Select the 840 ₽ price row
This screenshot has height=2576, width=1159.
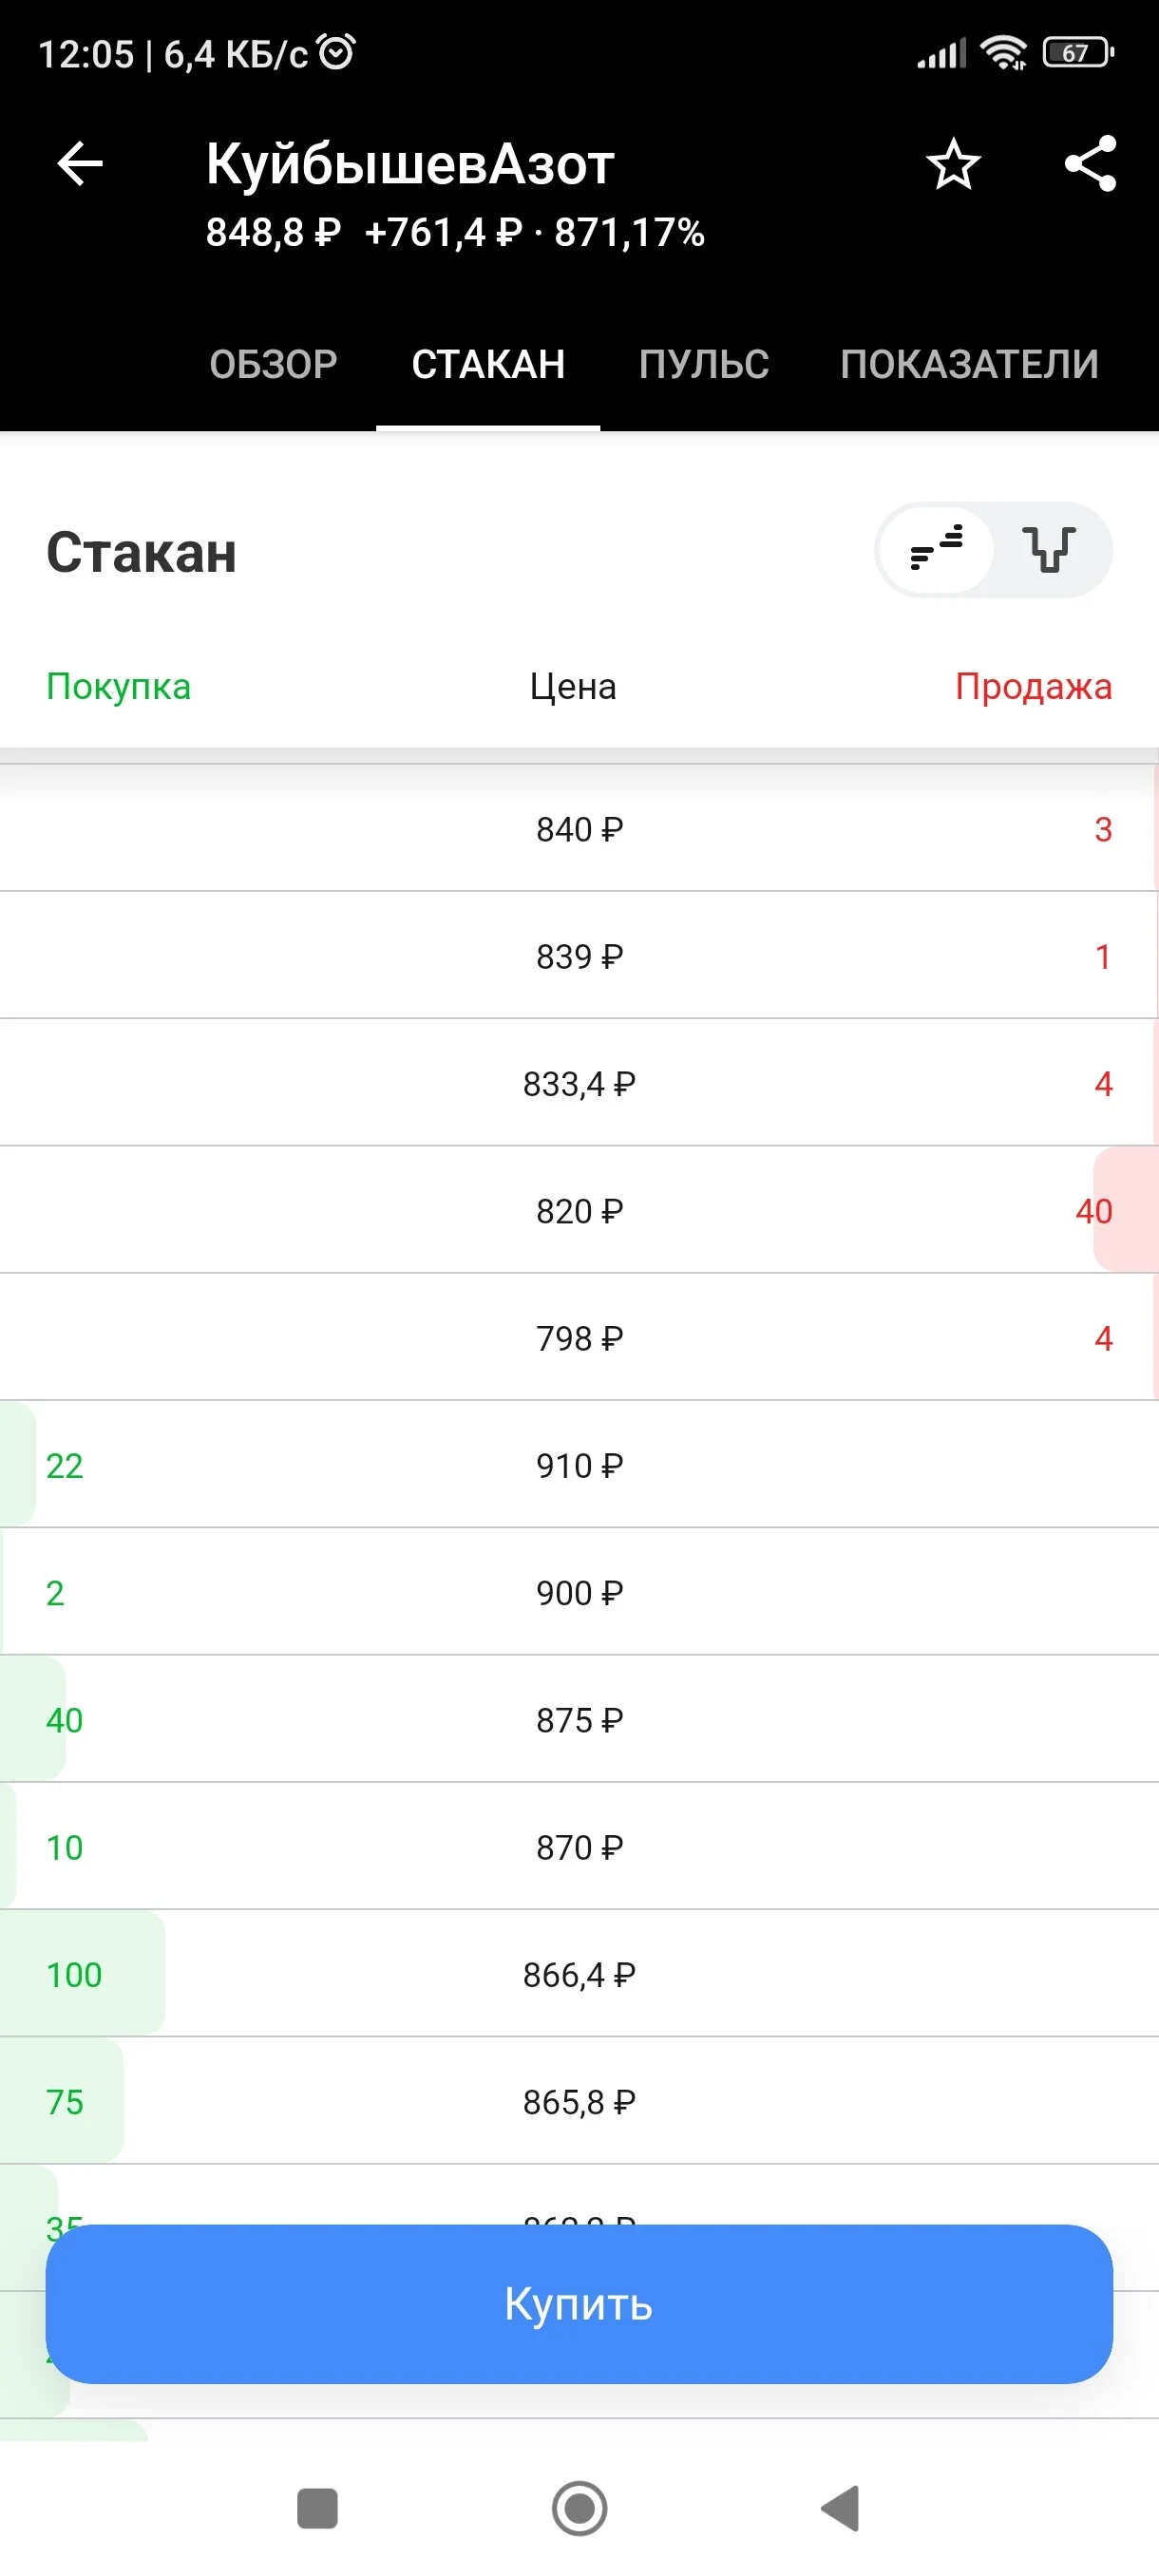tap(579, 828)
